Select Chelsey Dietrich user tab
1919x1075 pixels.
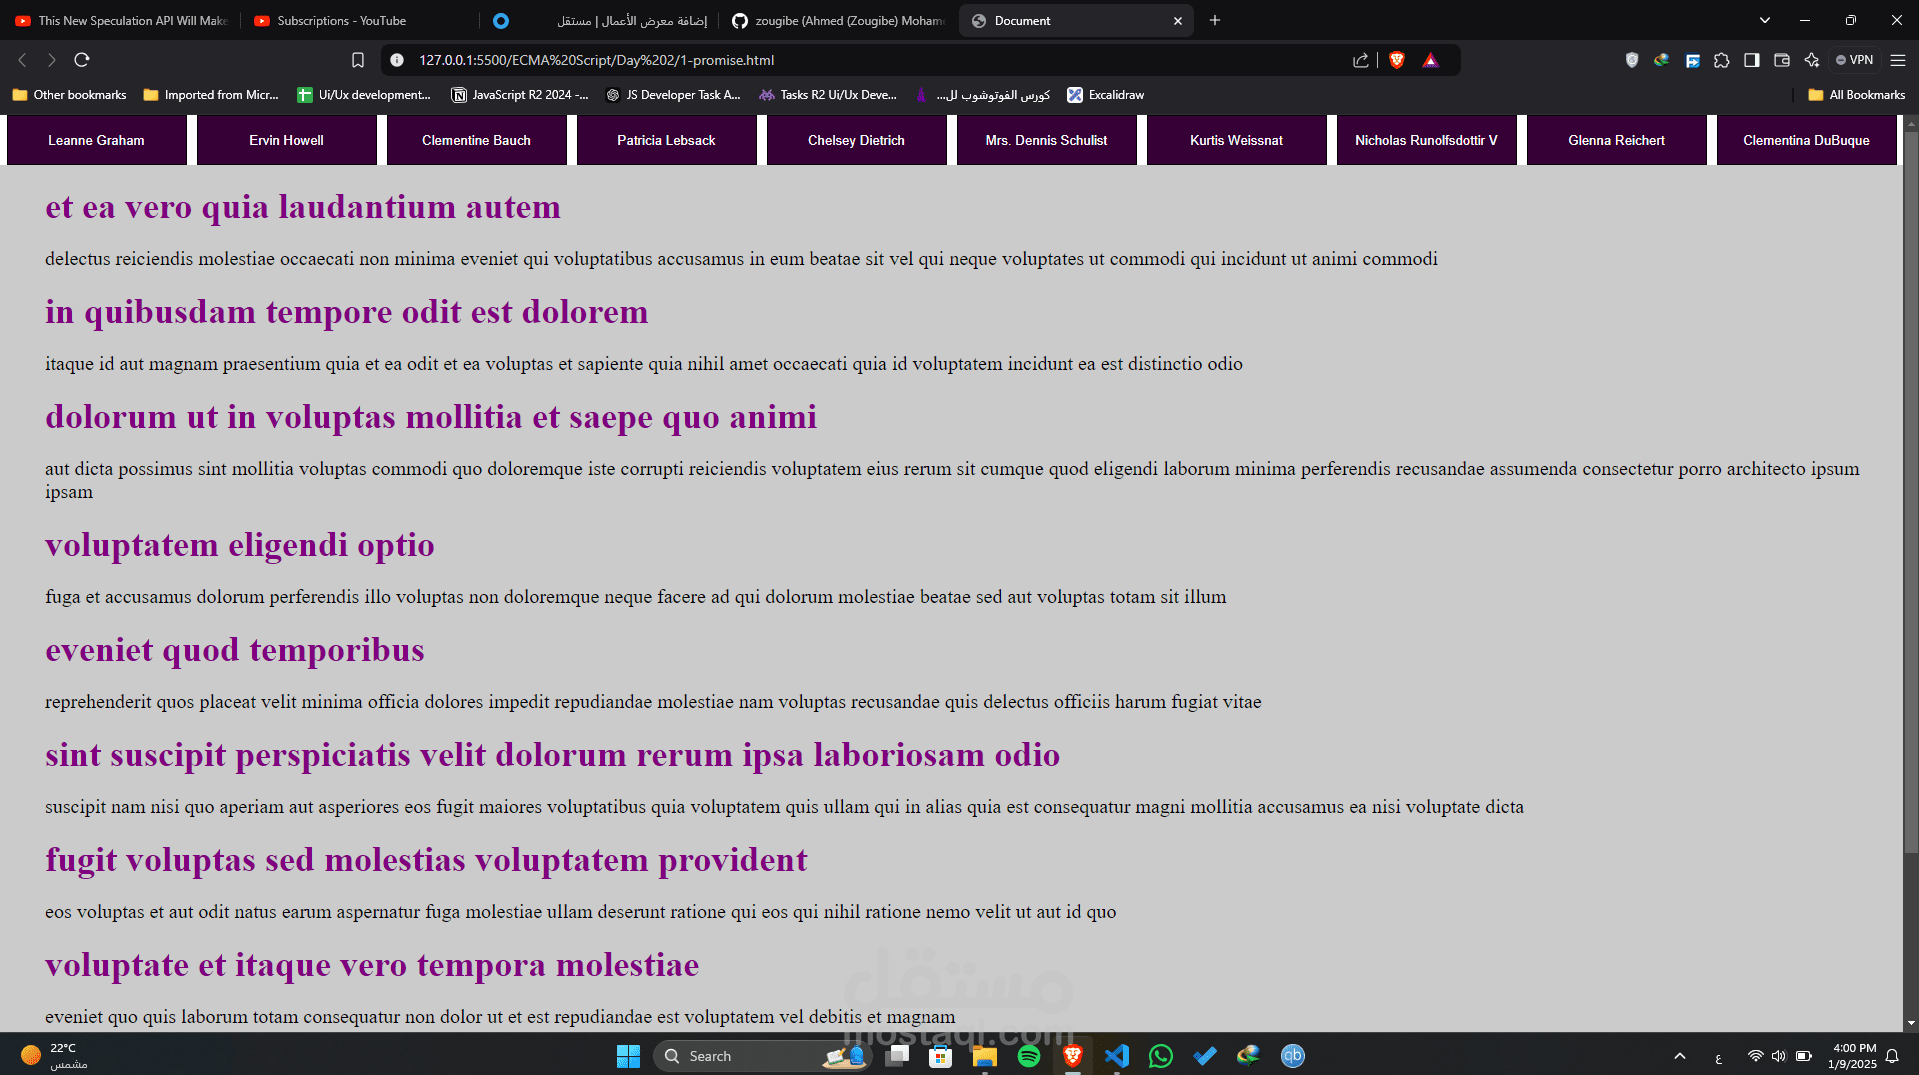856,140
